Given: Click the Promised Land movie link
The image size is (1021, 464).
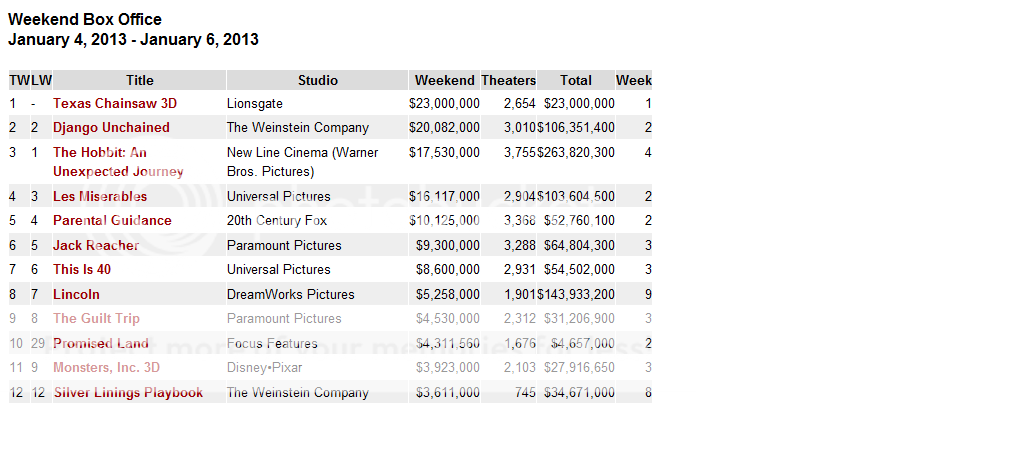Looking at the screenshot, I should click(x=101, y=344).
